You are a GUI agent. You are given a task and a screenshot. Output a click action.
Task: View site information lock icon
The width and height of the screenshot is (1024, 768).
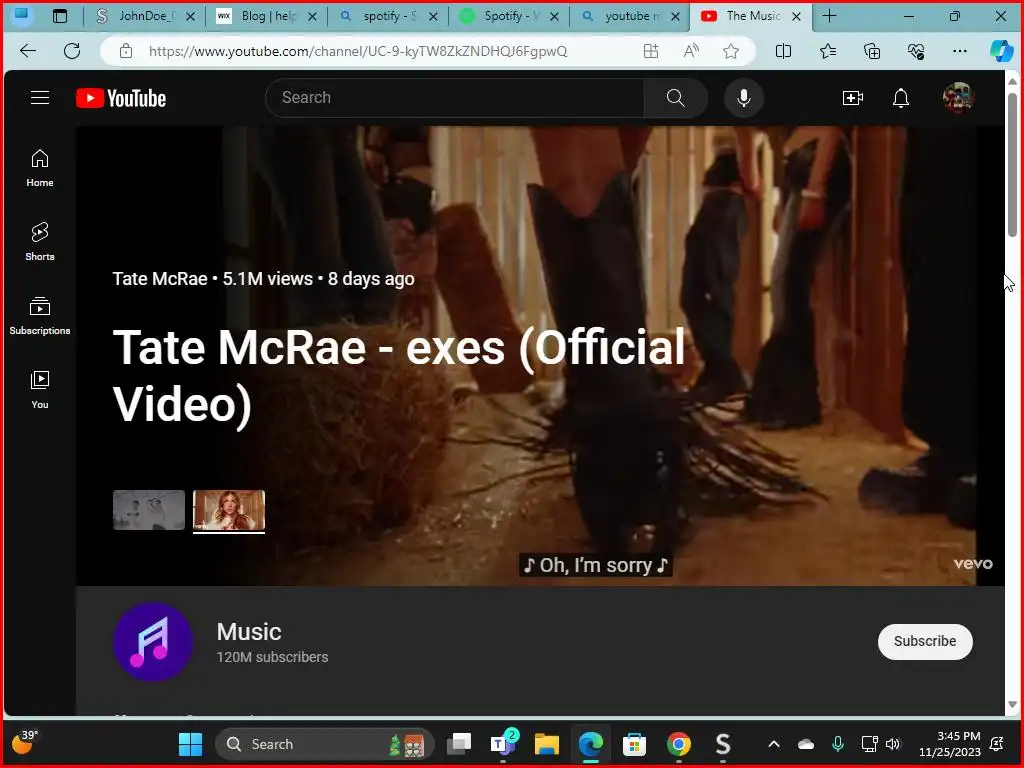pyautogui.click(x=126, y=51)
